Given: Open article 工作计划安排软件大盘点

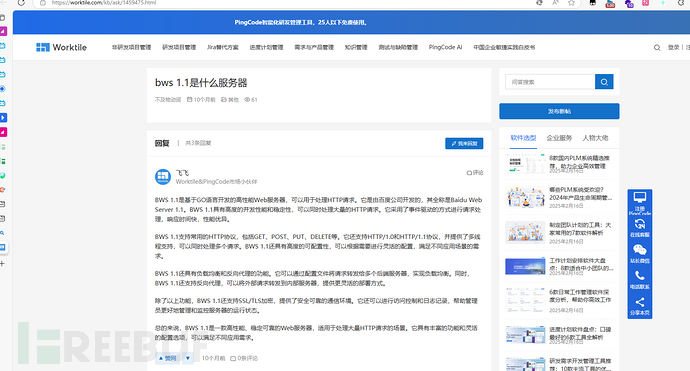Looking at the screenshot, I should point(580,264).
